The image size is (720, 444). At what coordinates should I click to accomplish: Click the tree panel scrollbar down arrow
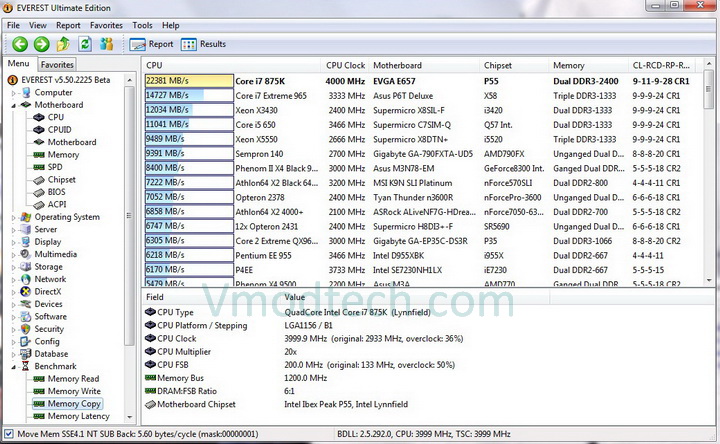click(129, 417)
